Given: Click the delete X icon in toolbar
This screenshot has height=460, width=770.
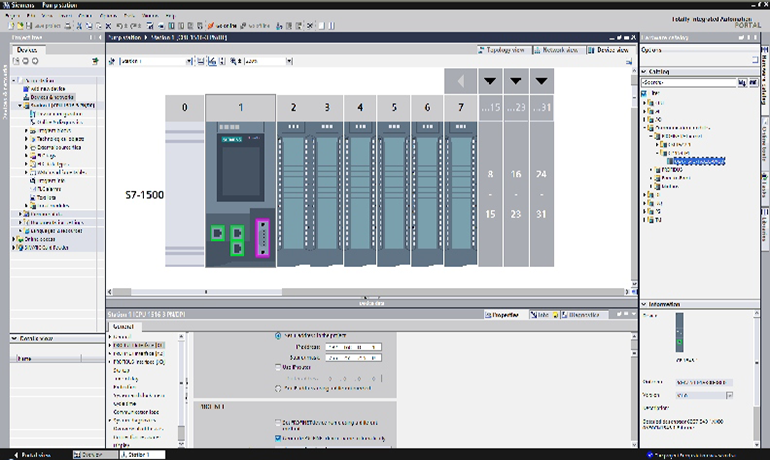Looking at the screenshot, I should (107, 26).
